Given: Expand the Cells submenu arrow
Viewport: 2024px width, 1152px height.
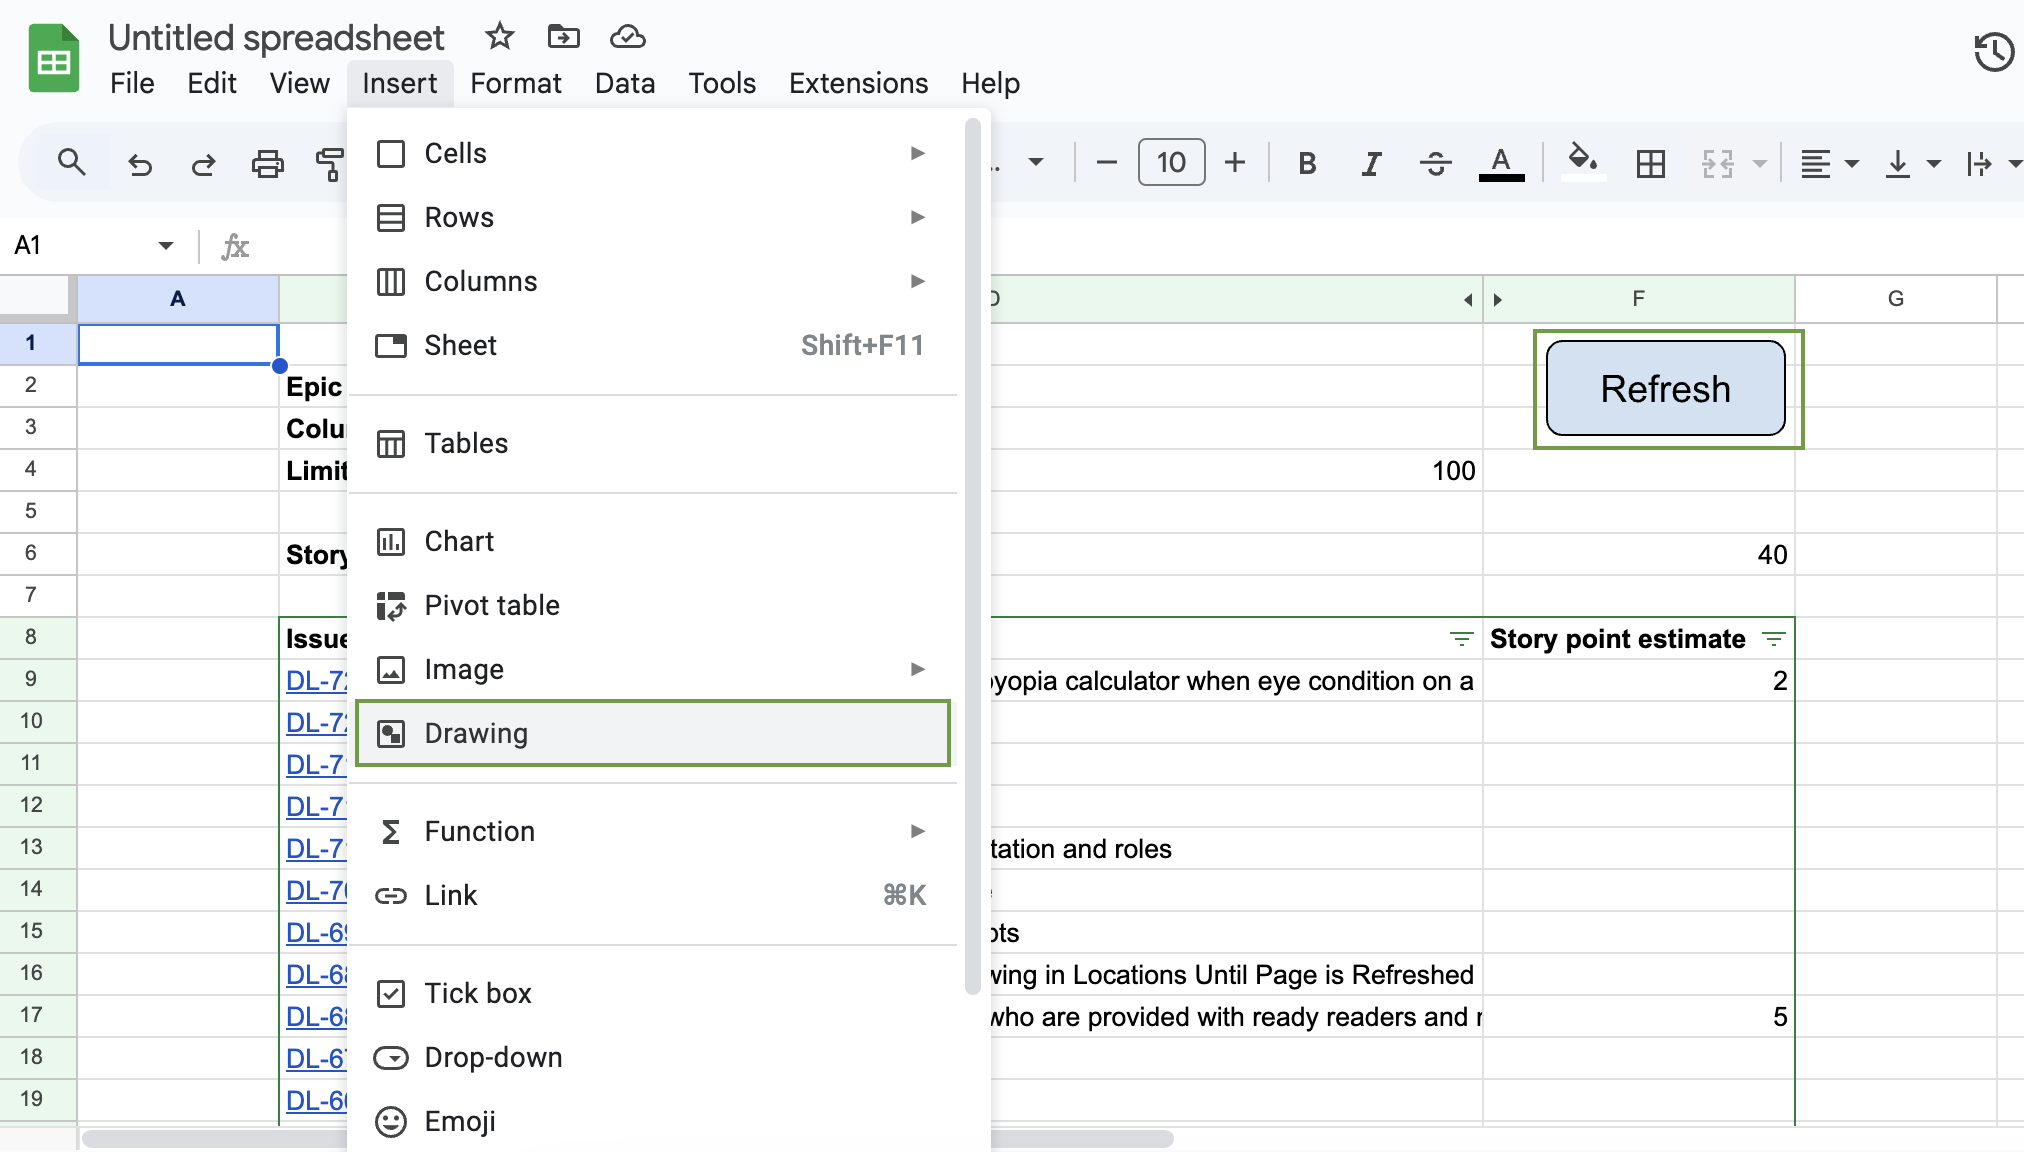Looking at the screenshot, I should tap(917, 153).
